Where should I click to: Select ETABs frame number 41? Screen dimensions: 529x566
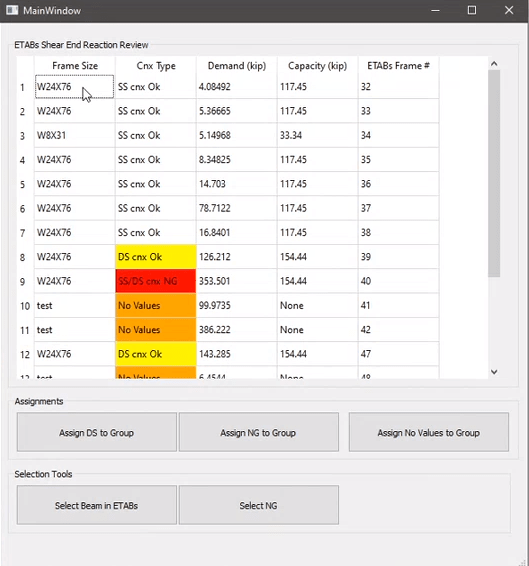coord(399,305)
